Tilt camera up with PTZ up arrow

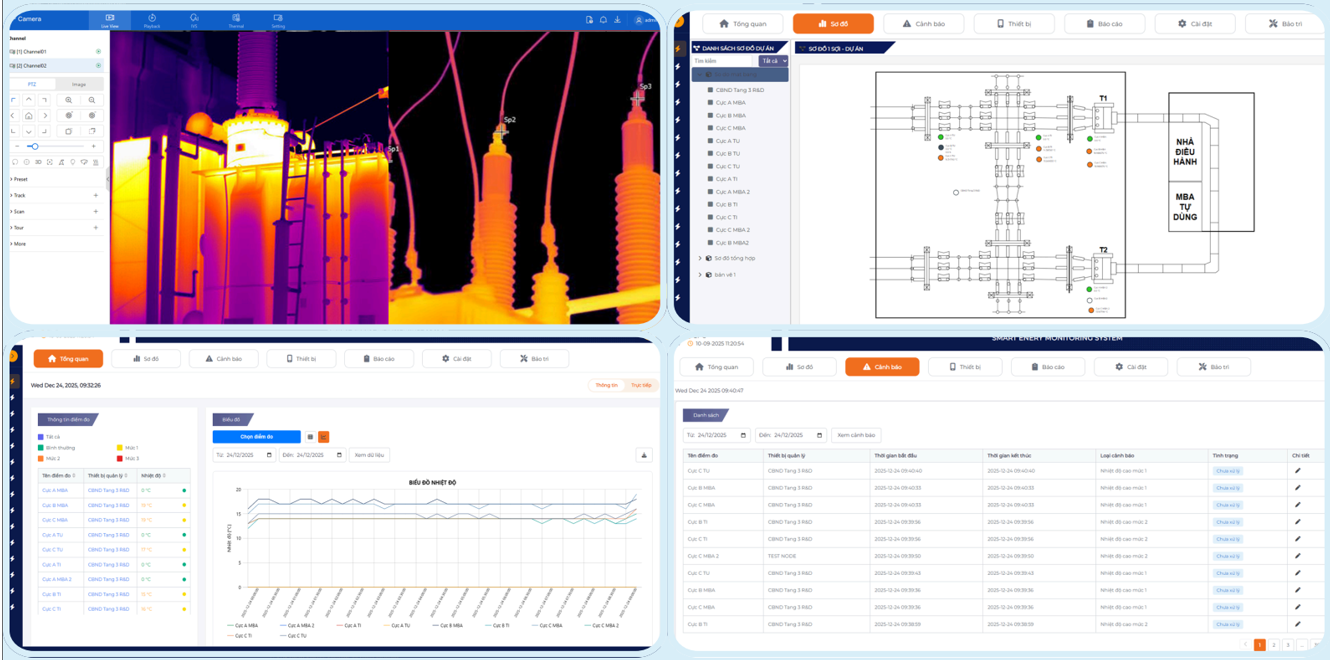29,100
